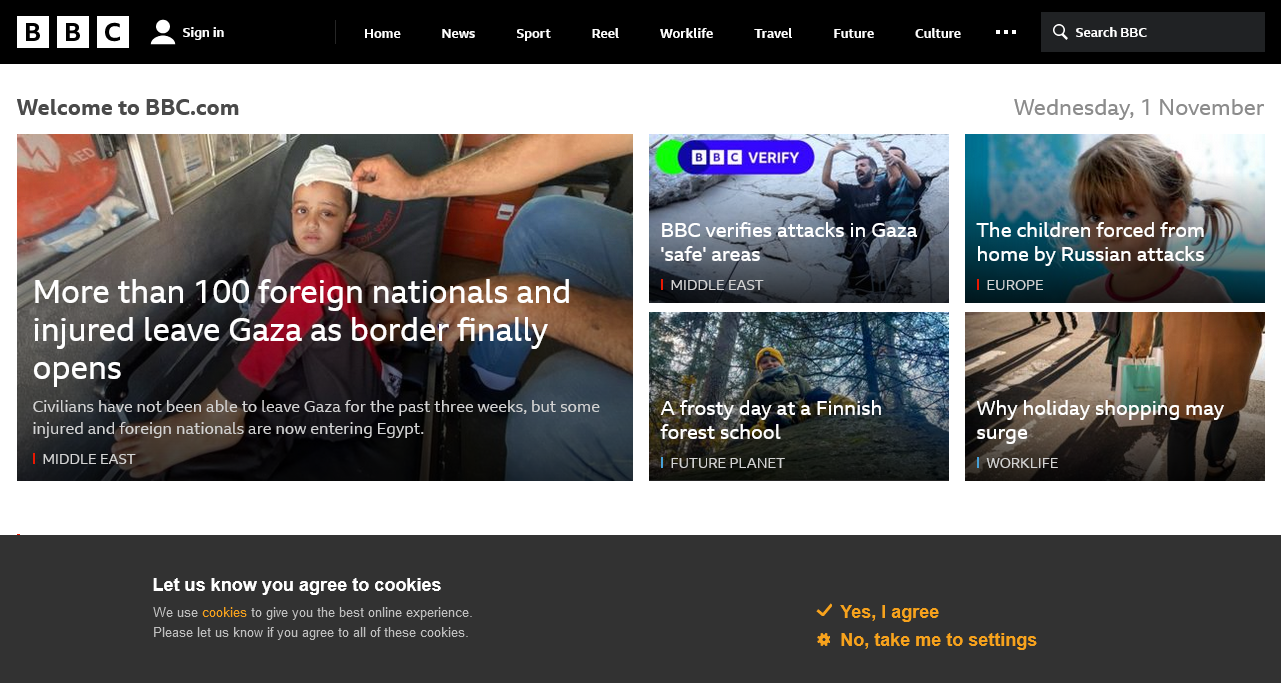
Task: Open the News section
Action: coord(458,33)
